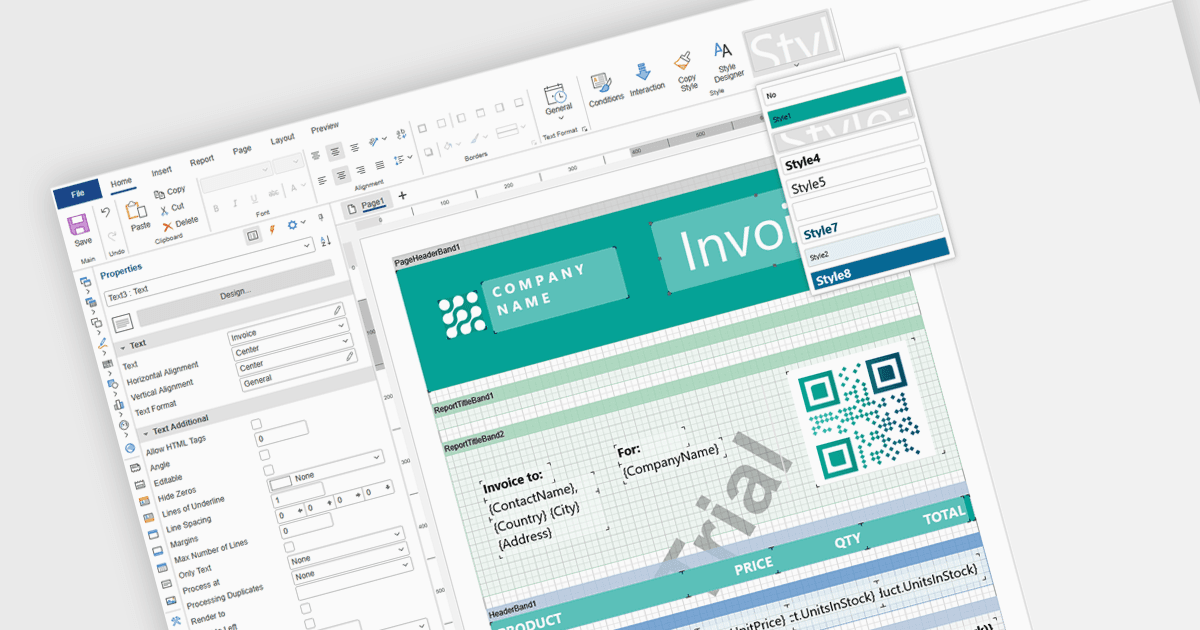This screenshot has width=1200, height=630.
Task: Click the Design... button
Action: pos(235,294)
